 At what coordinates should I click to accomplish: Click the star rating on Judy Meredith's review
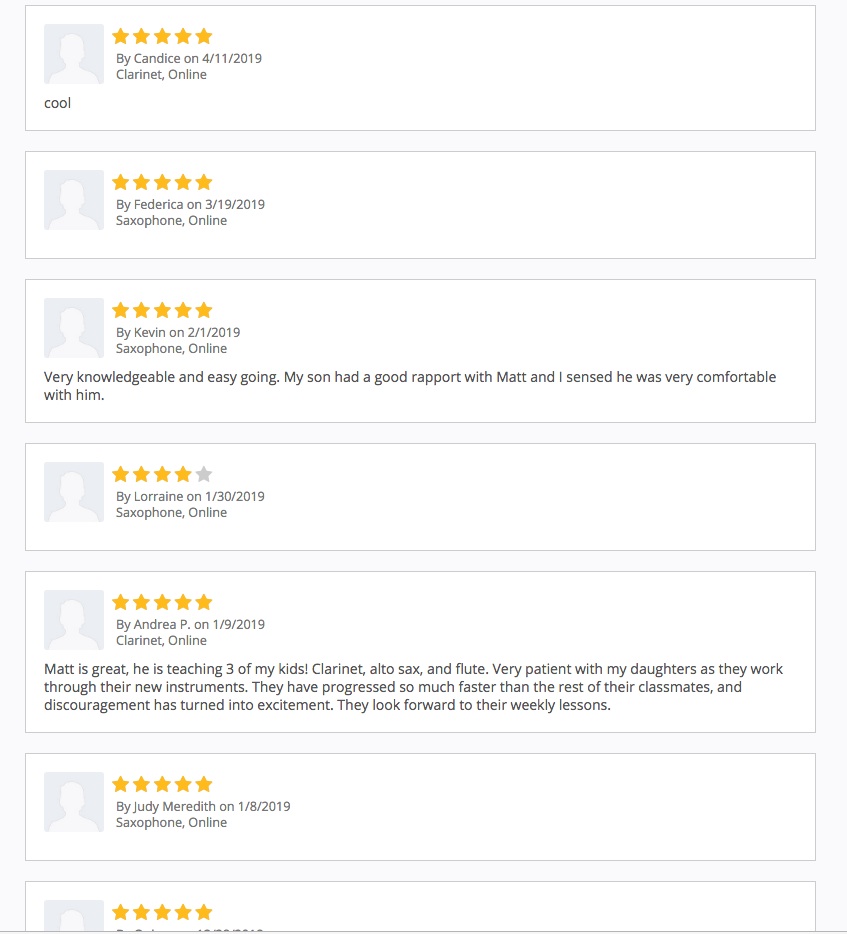(x=162, y=784)
